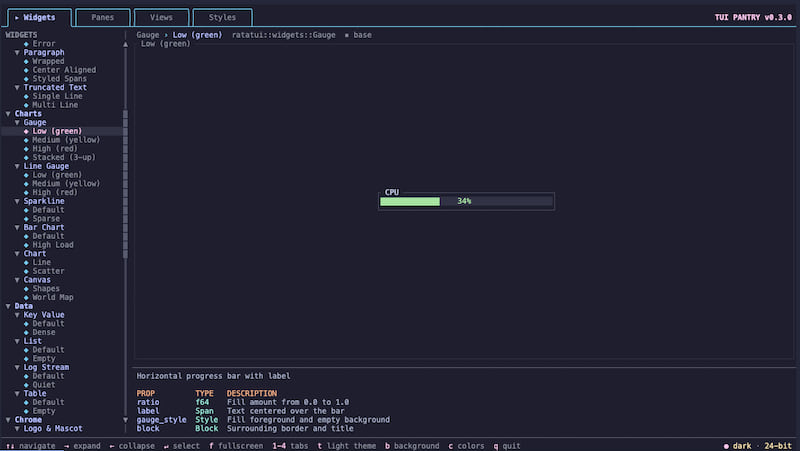Select the Error item in tree

tap(44, 44)
